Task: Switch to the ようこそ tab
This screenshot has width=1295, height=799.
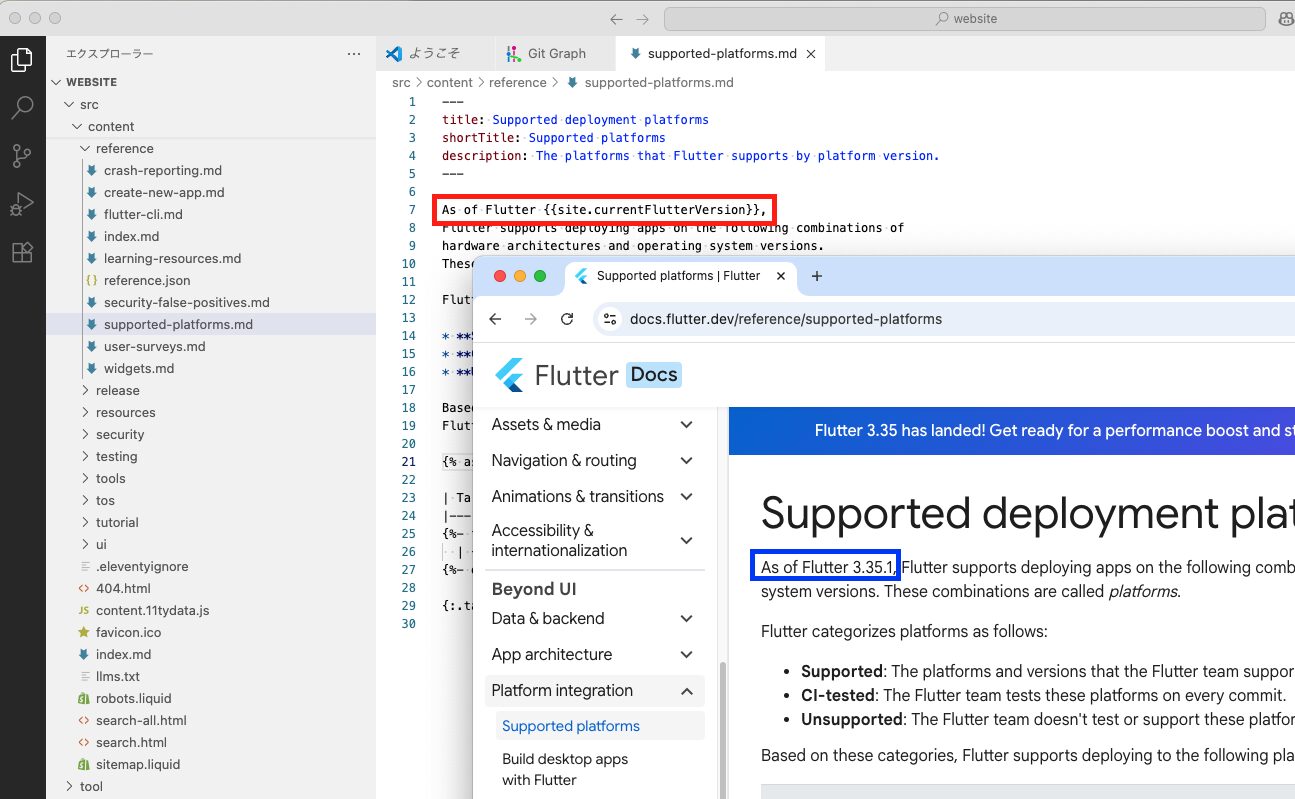Action: click(x=435, y=54)
